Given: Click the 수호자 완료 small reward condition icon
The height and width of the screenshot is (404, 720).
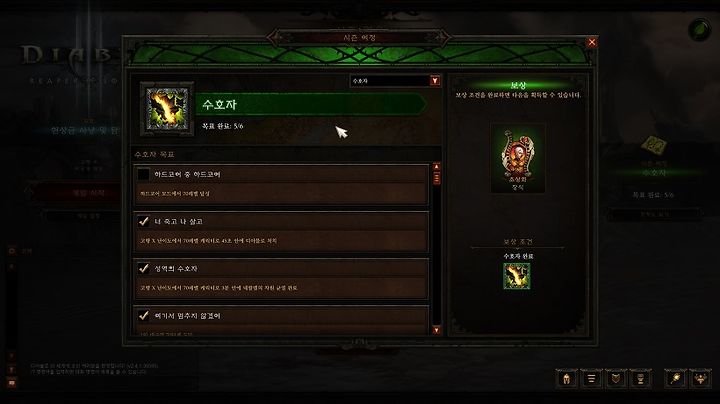Looking at the screenshot, I should click(x=517, y=276).
